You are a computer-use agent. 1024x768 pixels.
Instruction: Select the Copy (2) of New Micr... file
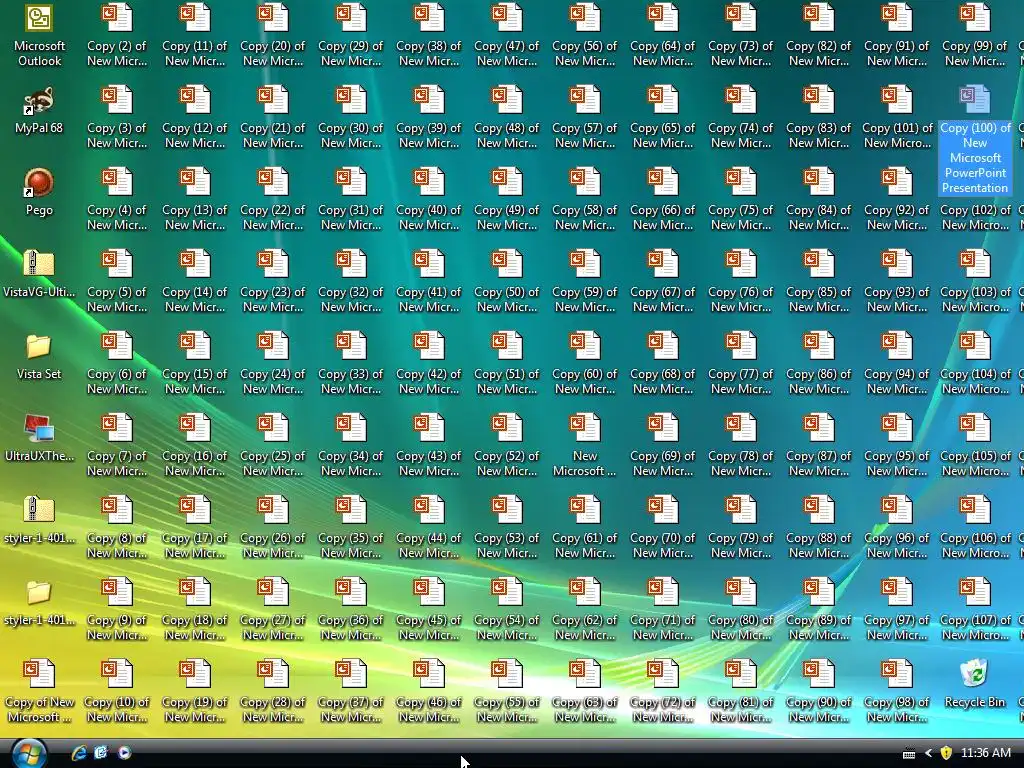click(x=117, y=36)
